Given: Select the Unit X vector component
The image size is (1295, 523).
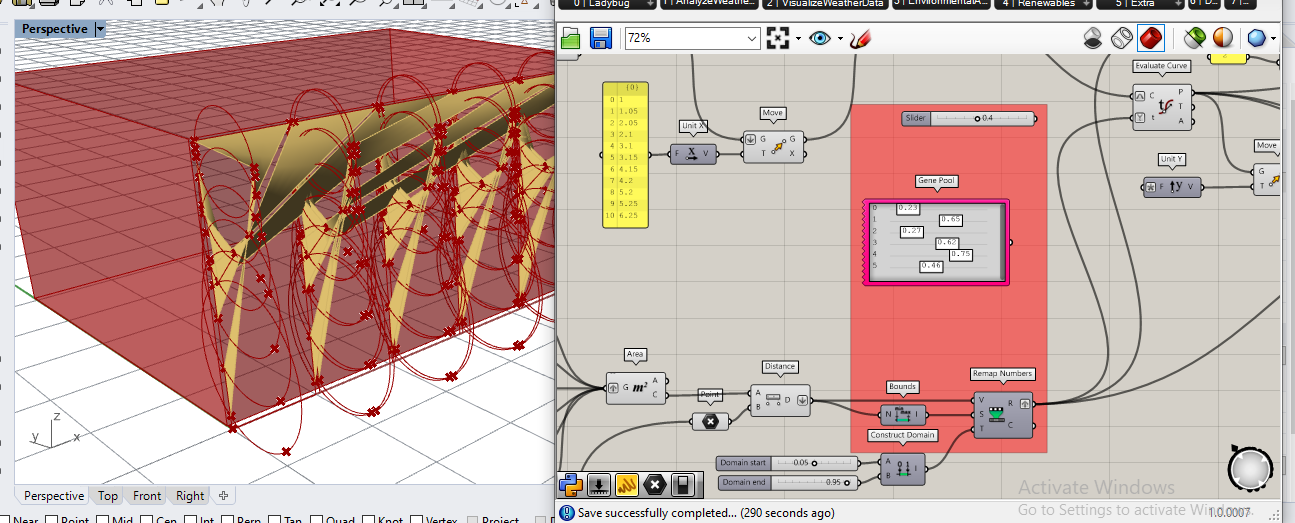Looking at the screenshot, I should (x=693, y=154).
